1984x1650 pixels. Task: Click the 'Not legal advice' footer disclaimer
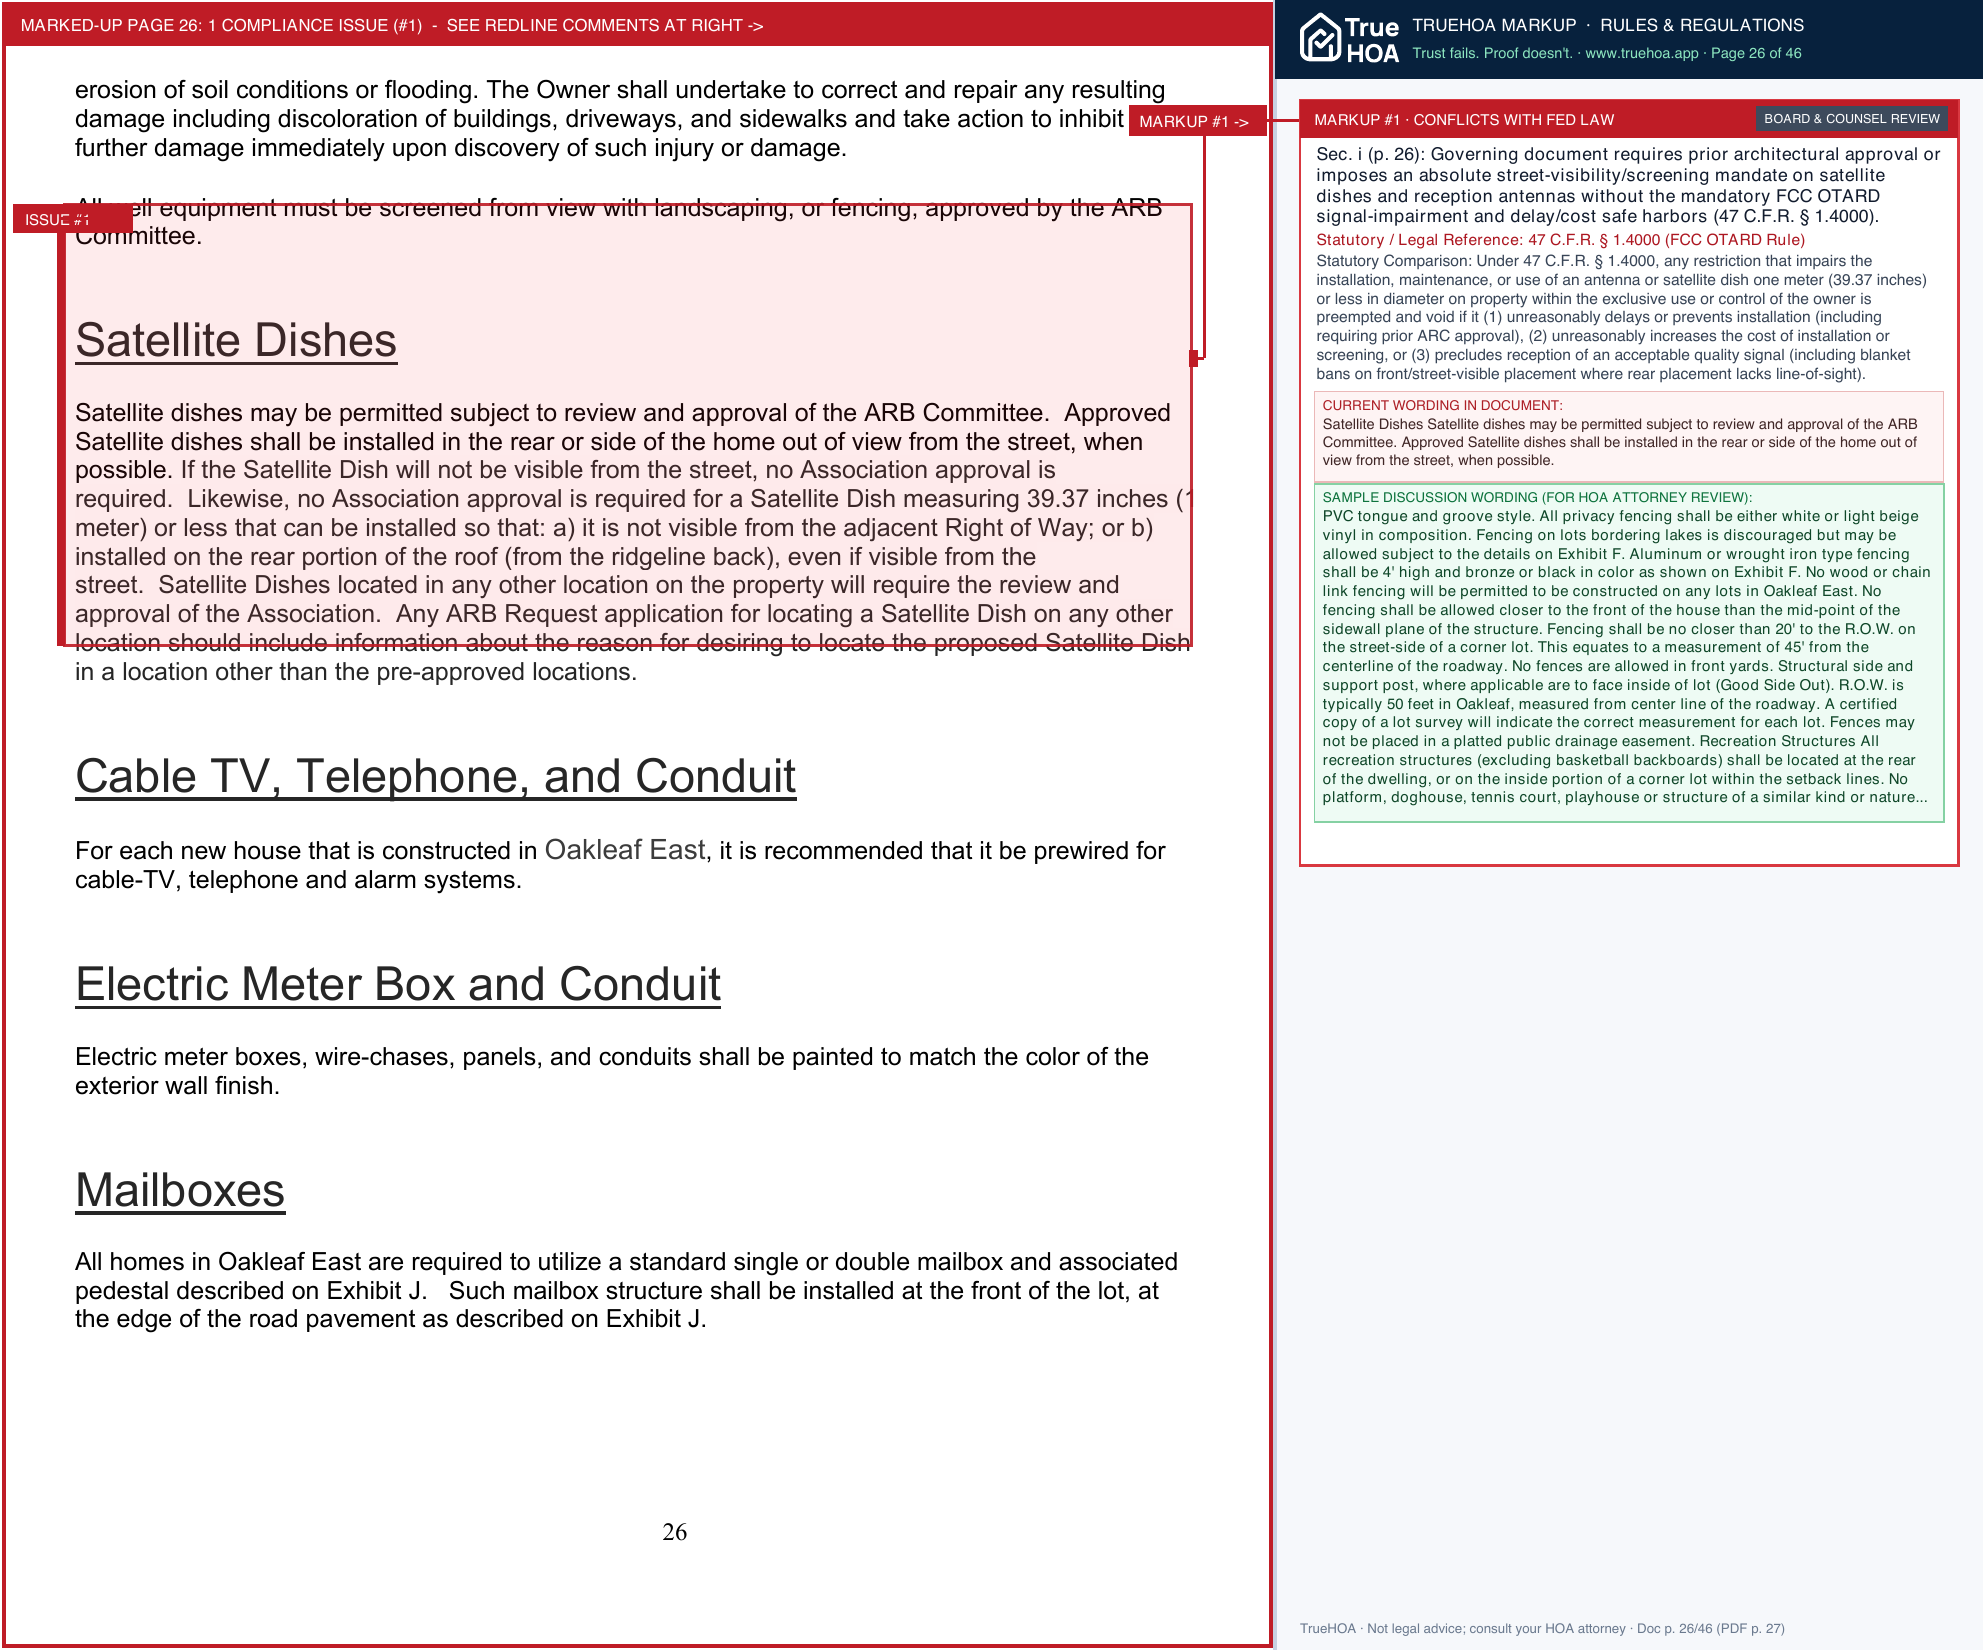click(x=1542, y=1628)
